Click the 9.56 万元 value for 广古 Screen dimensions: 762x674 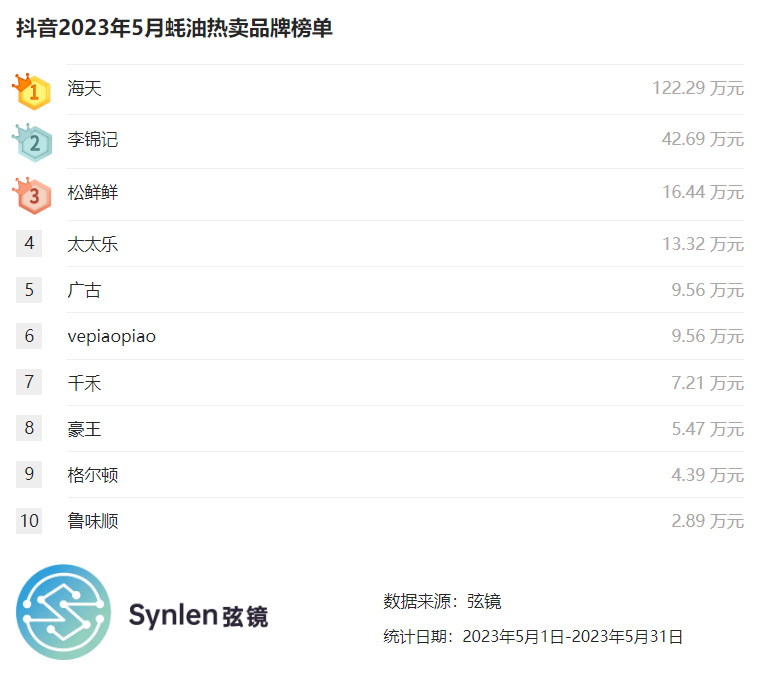click(708, 290)
